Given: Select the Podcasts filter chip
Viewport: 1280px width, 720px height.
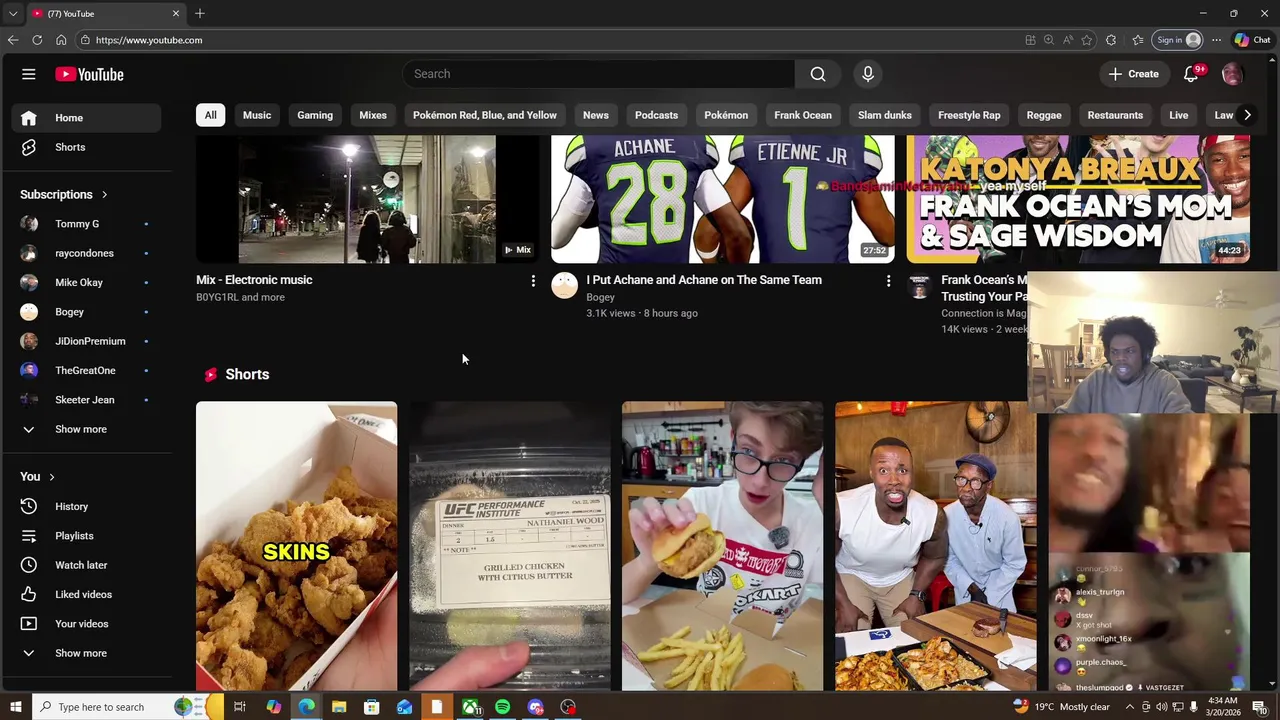Looking at the screenshot, I should click(656, 115).
